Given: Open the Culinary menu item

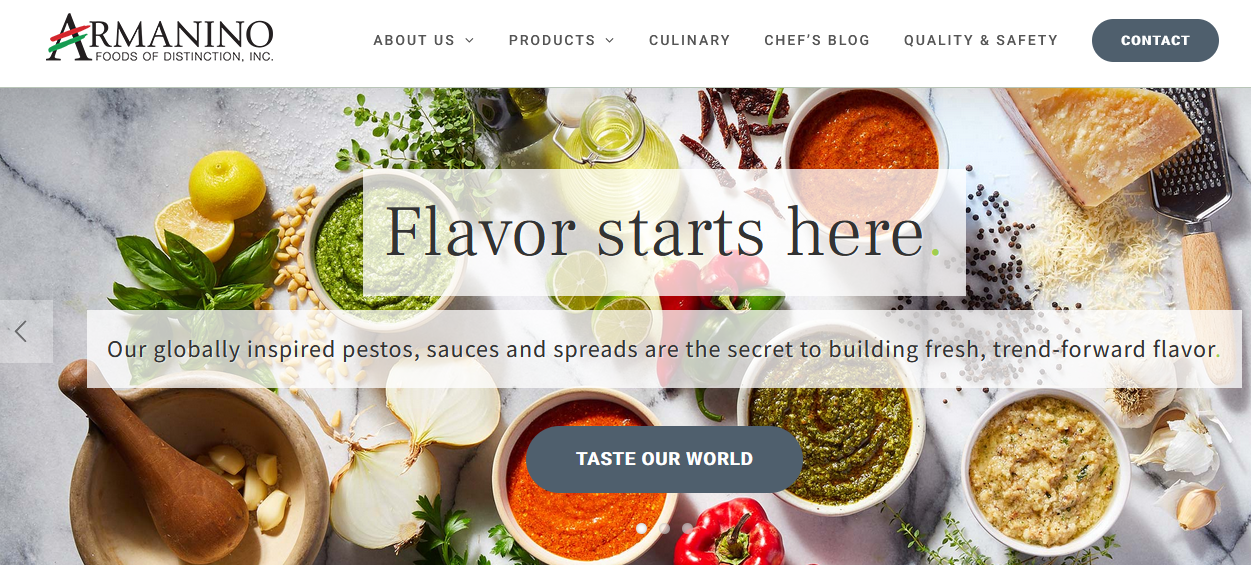Looking at the screenshot, I should coord(690,41).
